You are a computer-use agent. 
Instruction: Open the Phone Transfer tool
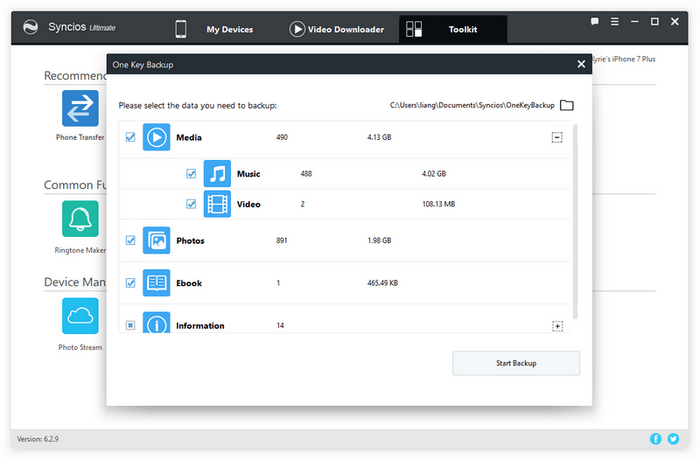tap(80, 108)
